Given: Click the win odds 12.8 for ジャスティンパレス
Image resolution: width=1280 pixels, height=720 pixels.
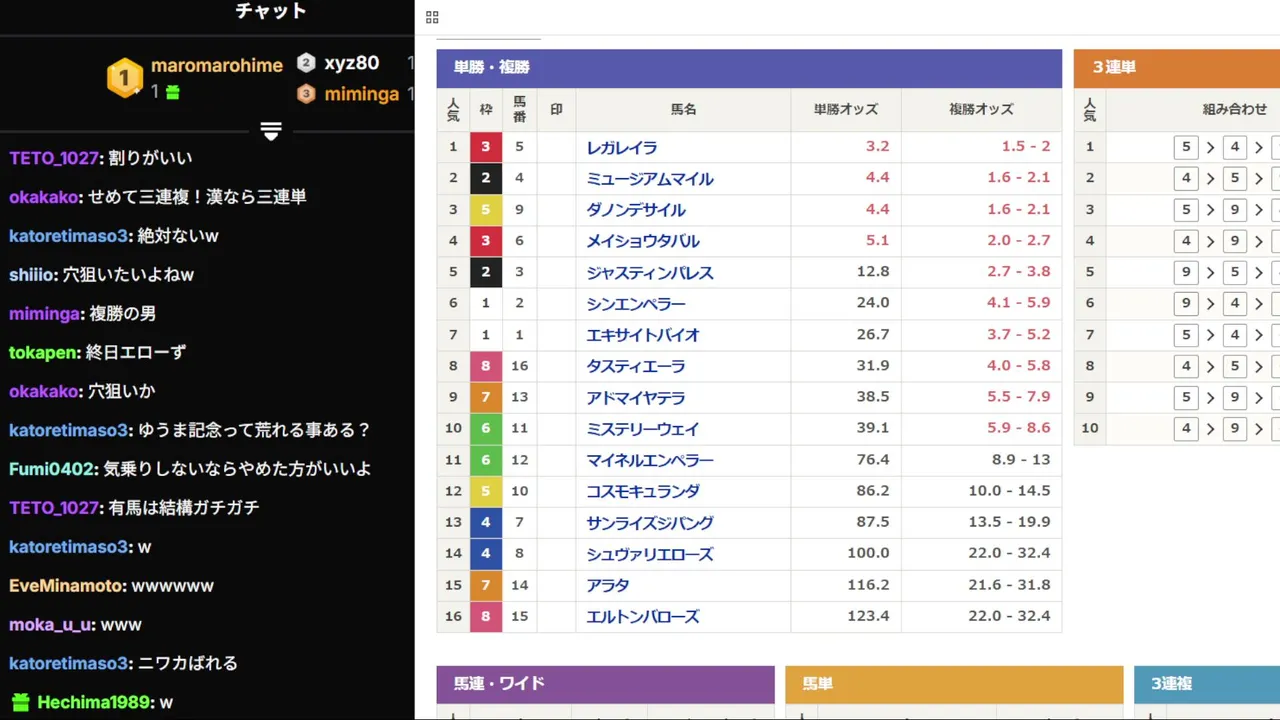Looking at the screenshot, I should pos(872,272).
